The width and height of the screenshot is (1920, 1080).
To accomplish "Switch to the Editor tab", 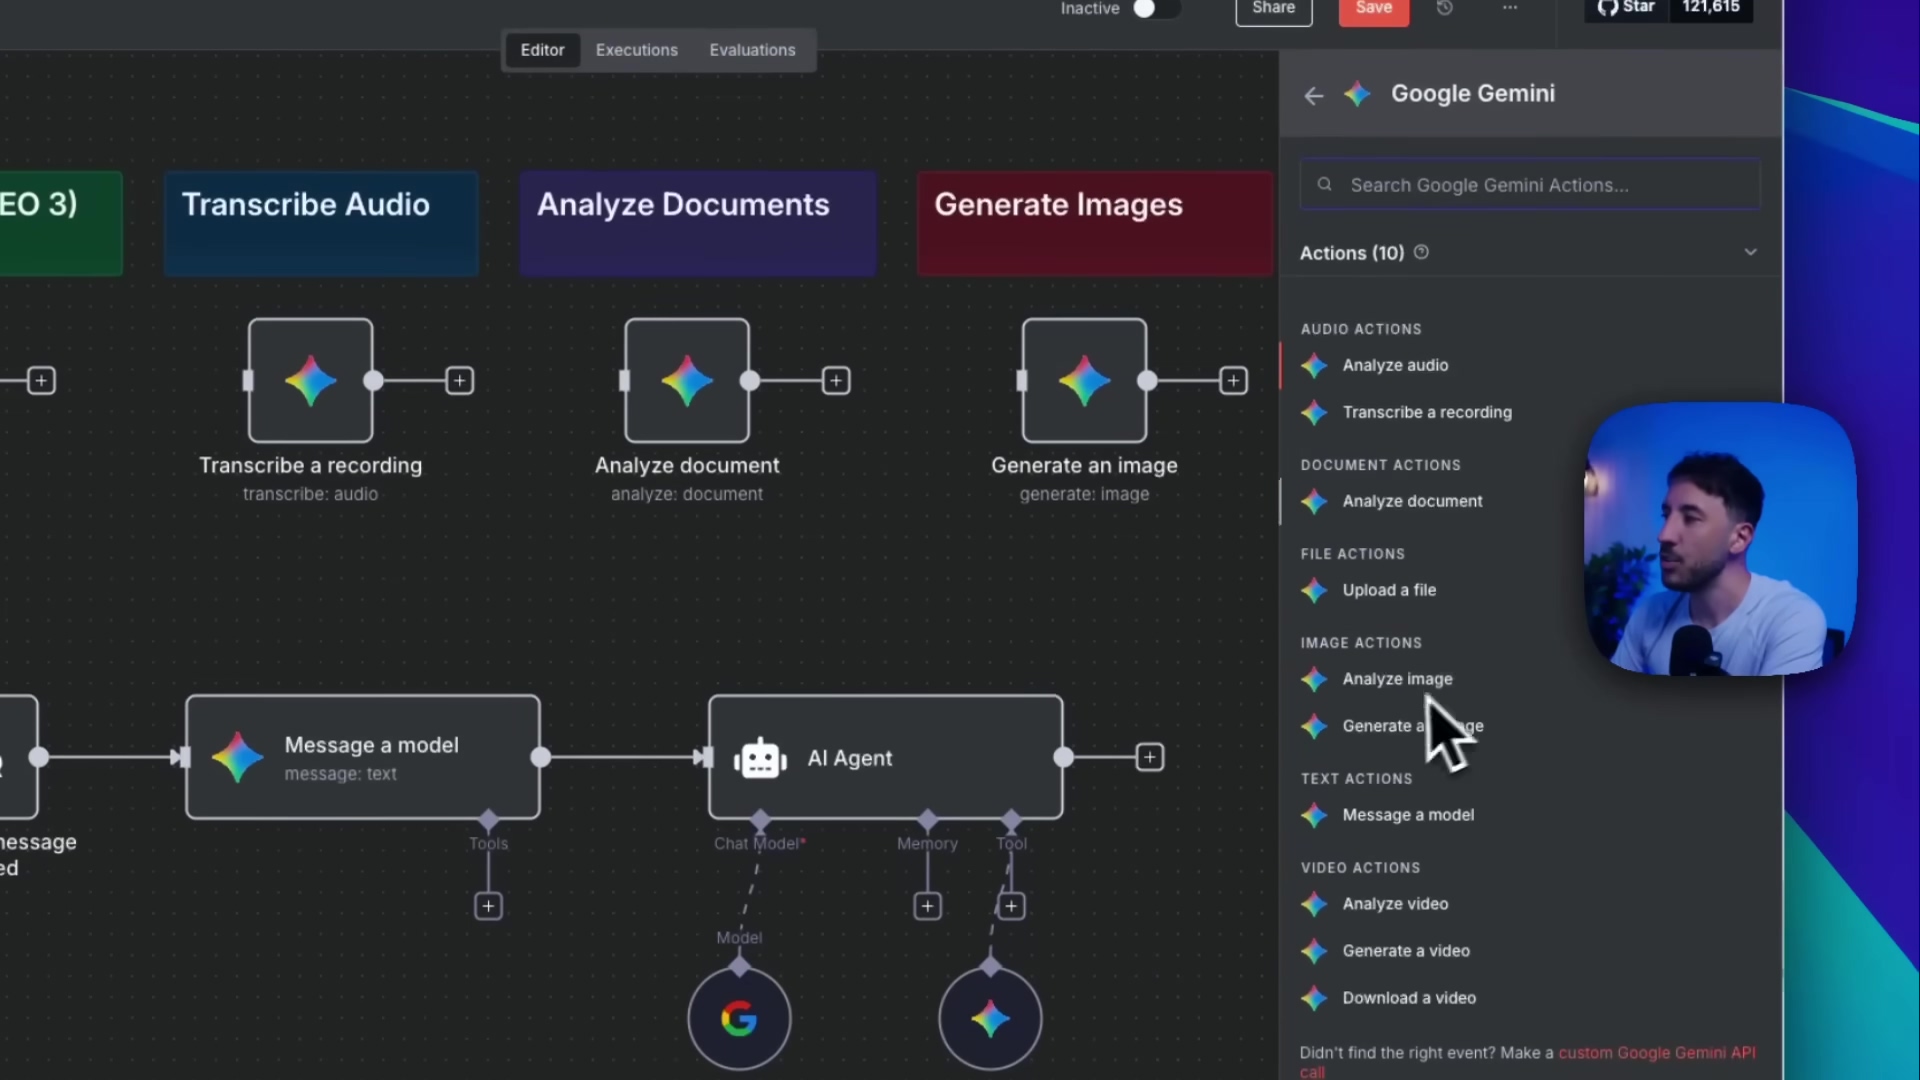I will pos(542,50).
